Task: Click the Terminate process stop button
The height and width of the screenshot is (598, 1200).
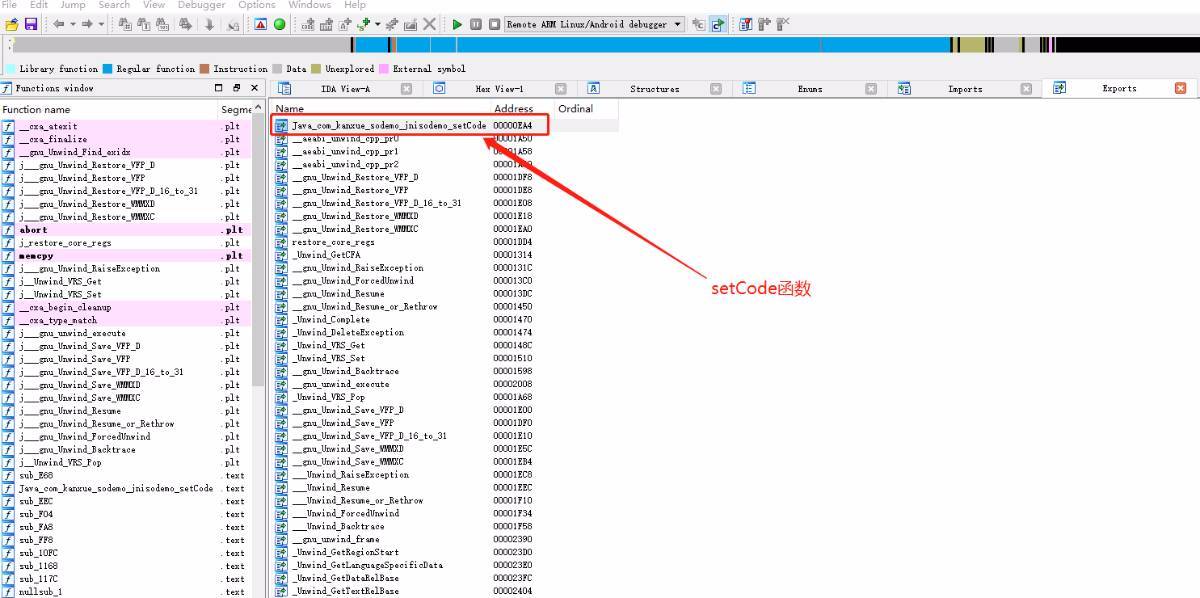Action: coord(494,24)
